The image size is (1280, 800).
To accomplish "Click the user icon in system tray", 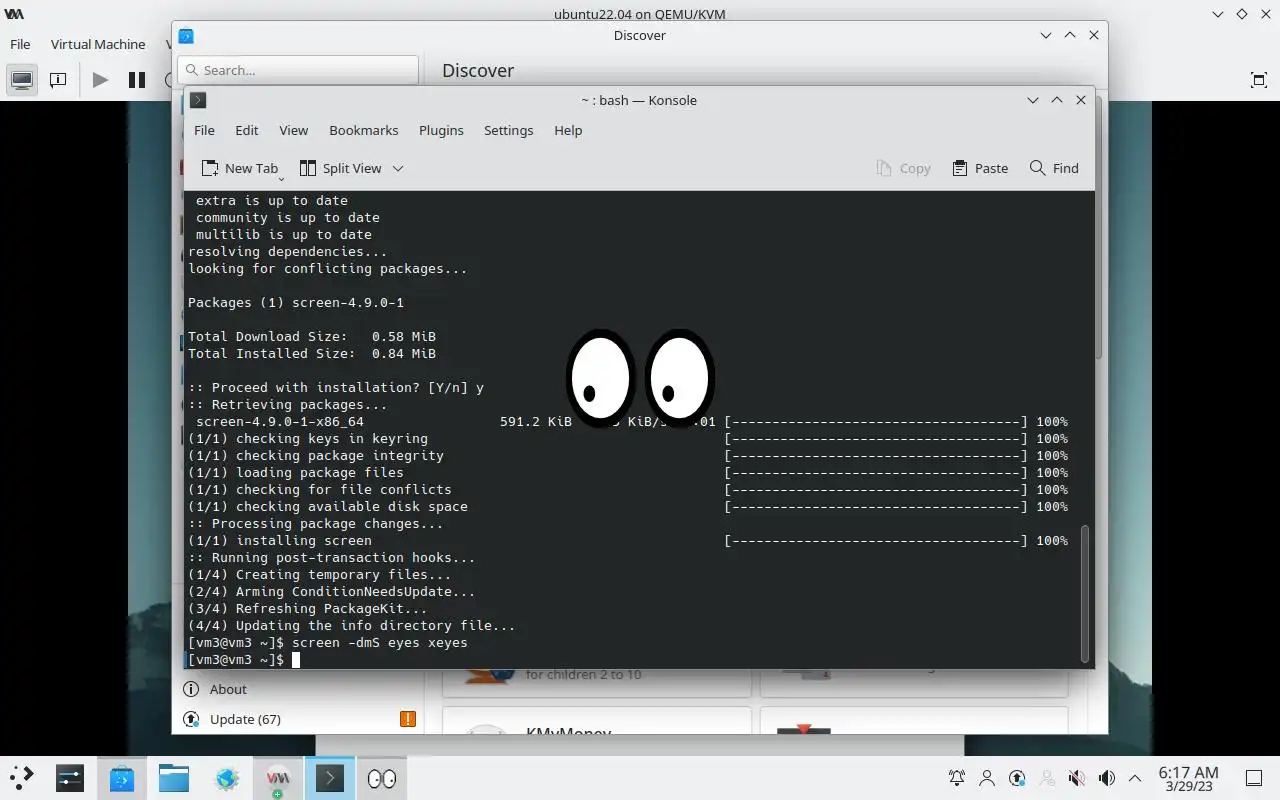I will point(987,777).
